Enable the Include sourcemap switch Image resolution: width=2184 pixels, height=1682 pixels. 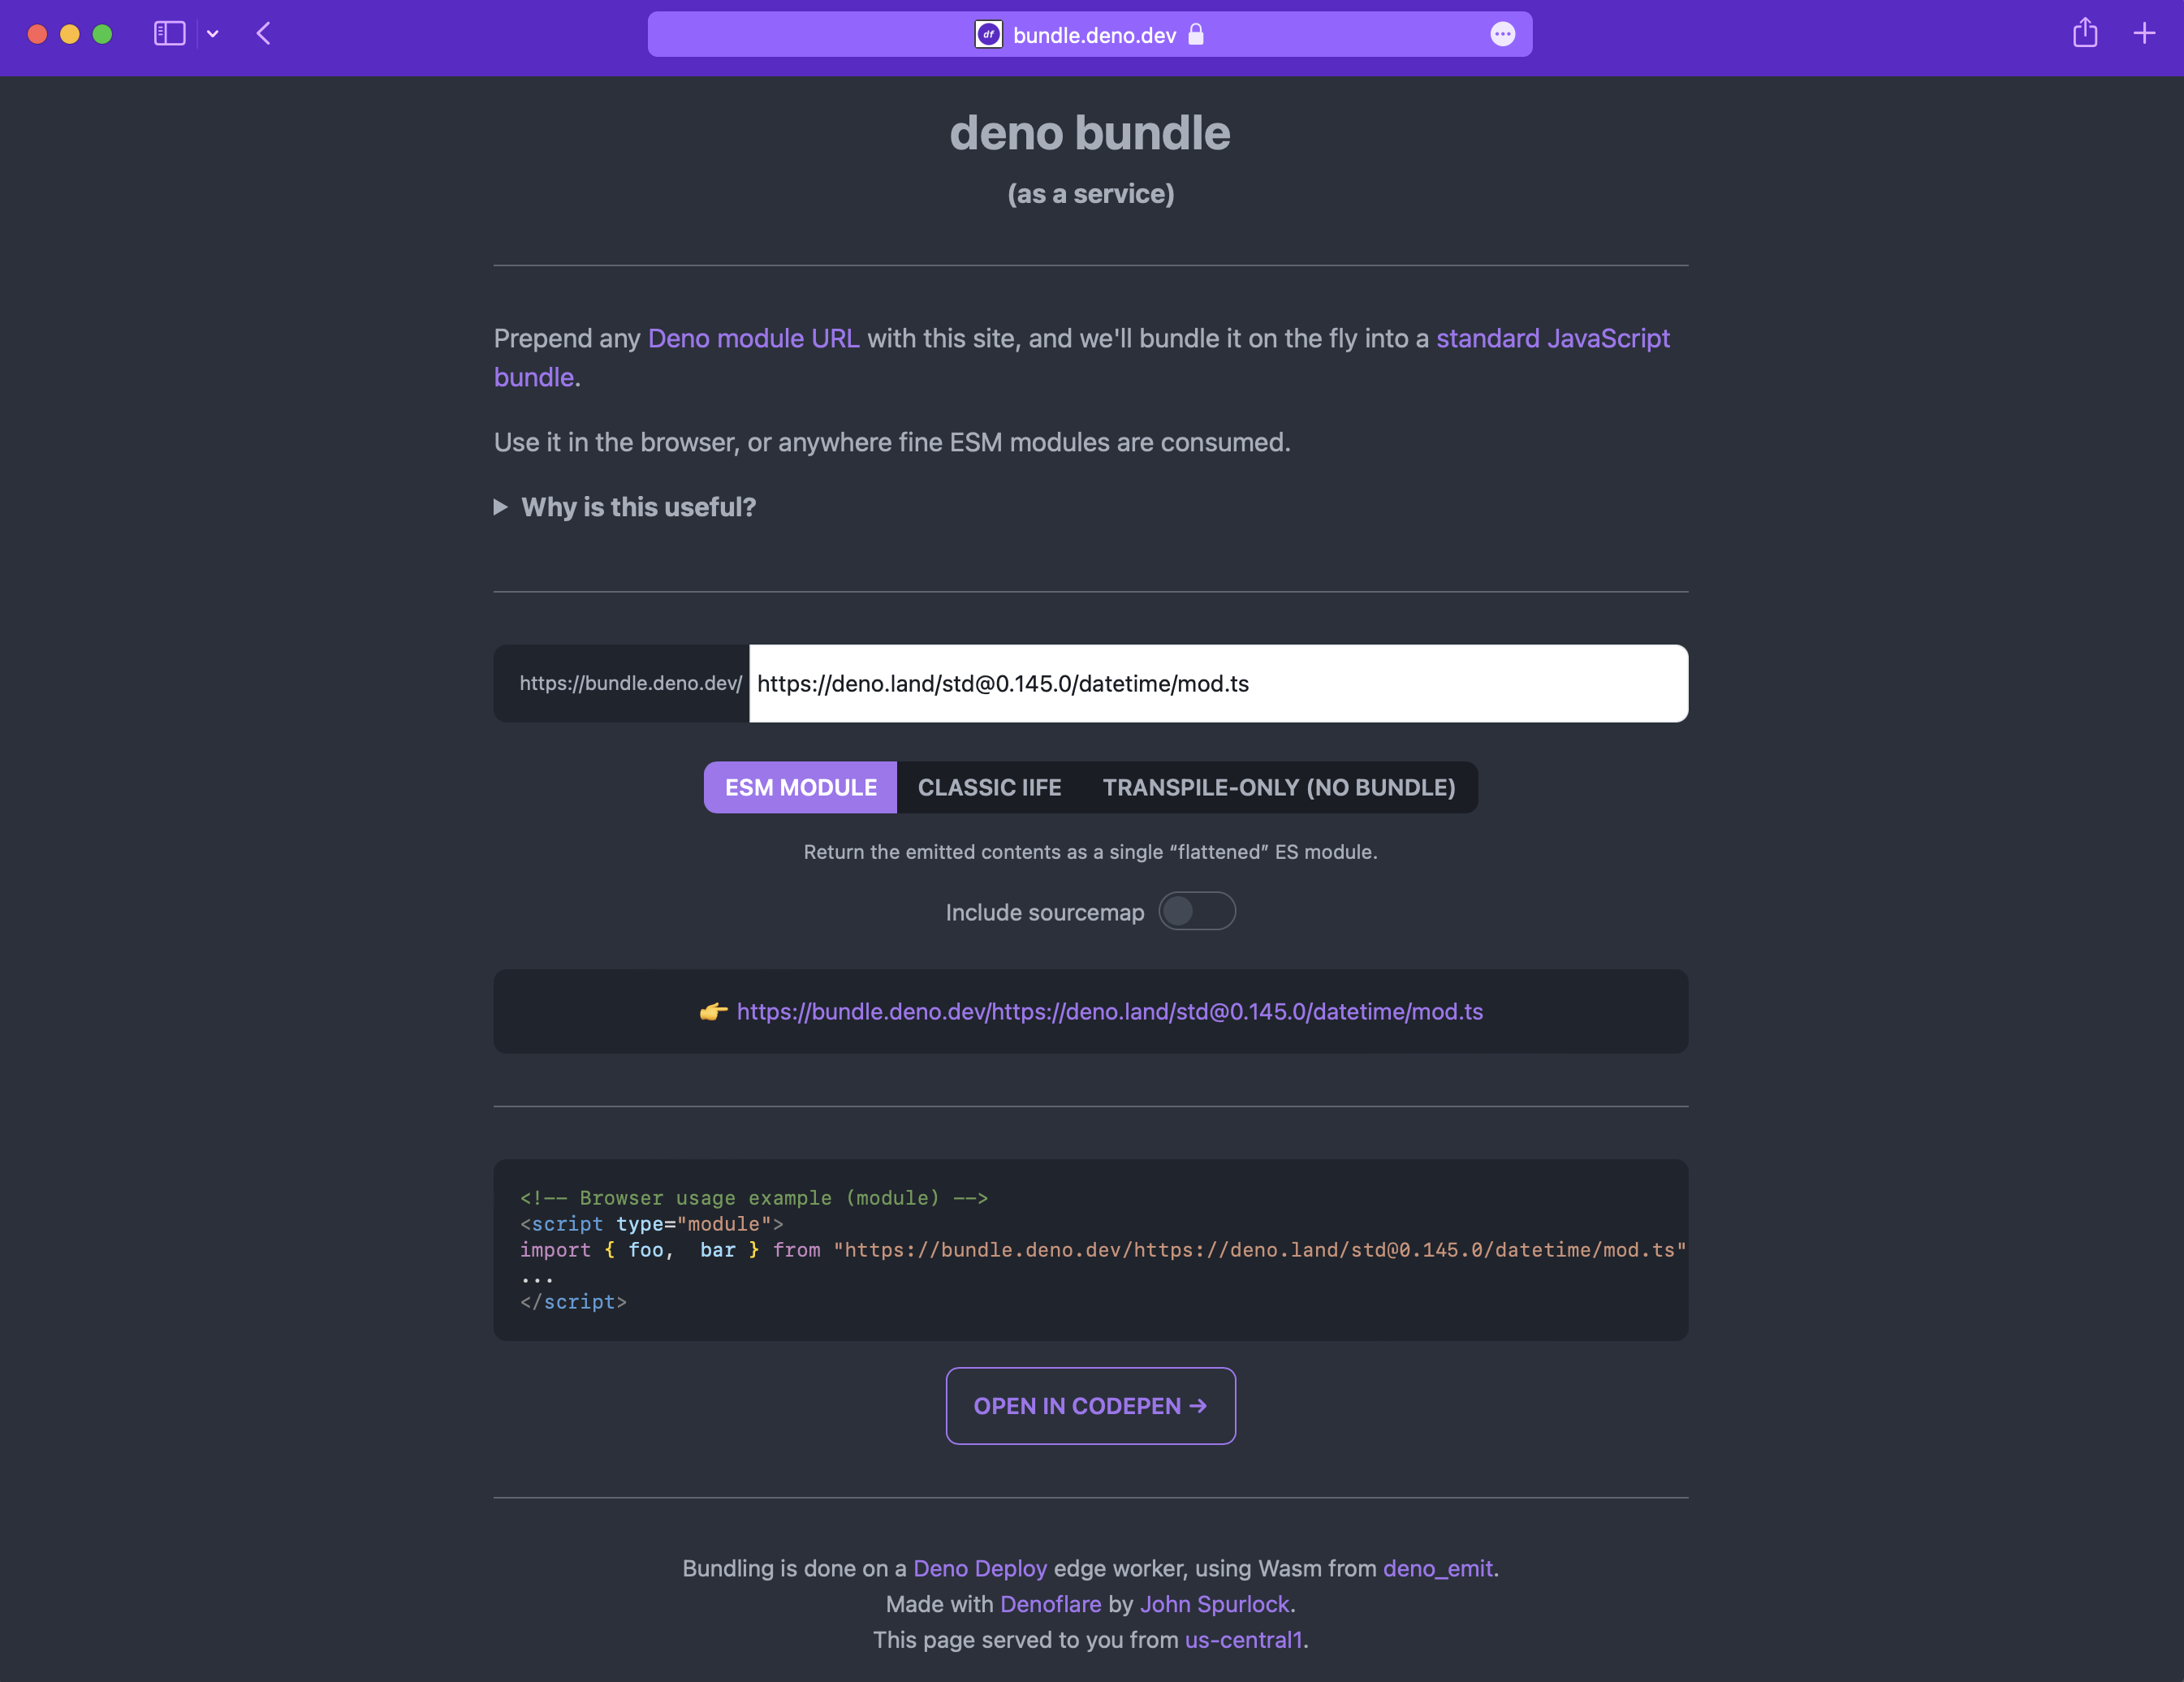click(1196, 911)
